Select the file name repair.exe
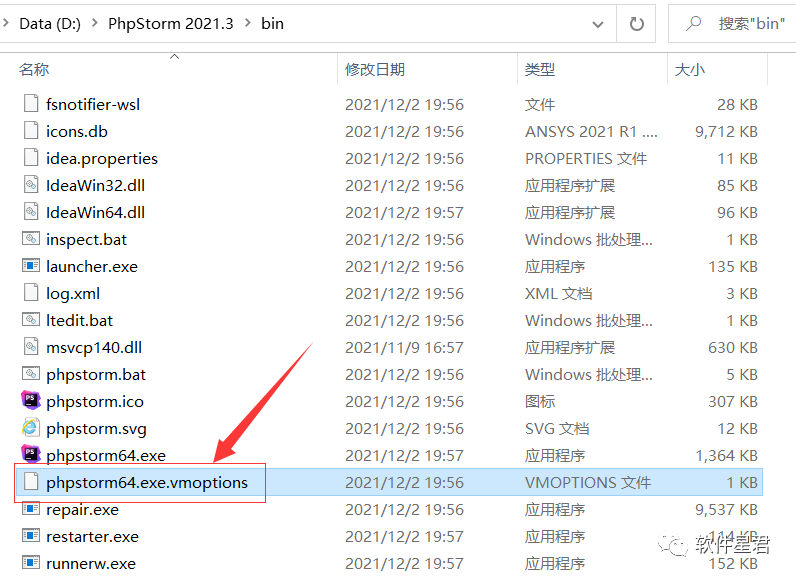Viewport: 796px width, 579px height. coord(82,509)
